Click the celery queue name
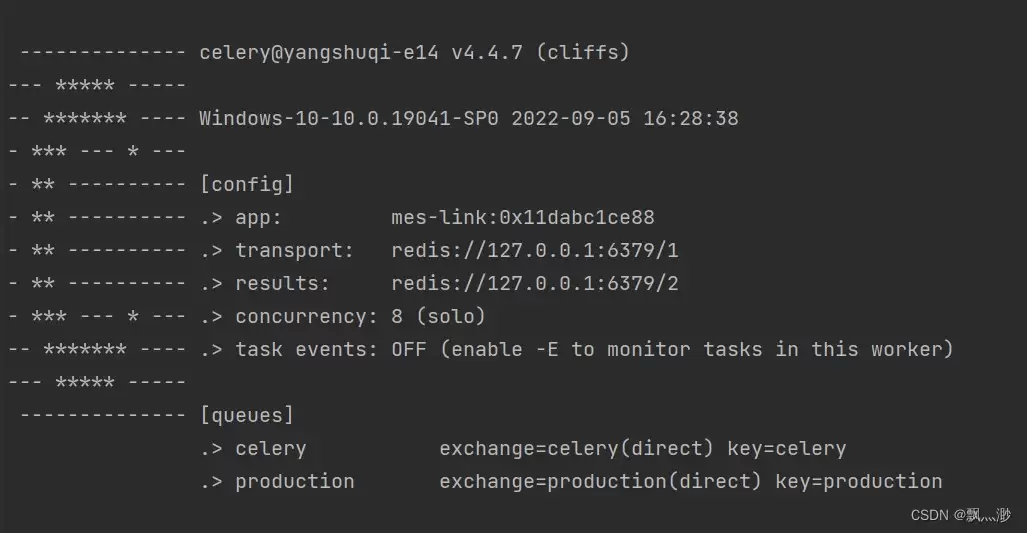This screenshot has width=1027, height=533. (271, 449)
